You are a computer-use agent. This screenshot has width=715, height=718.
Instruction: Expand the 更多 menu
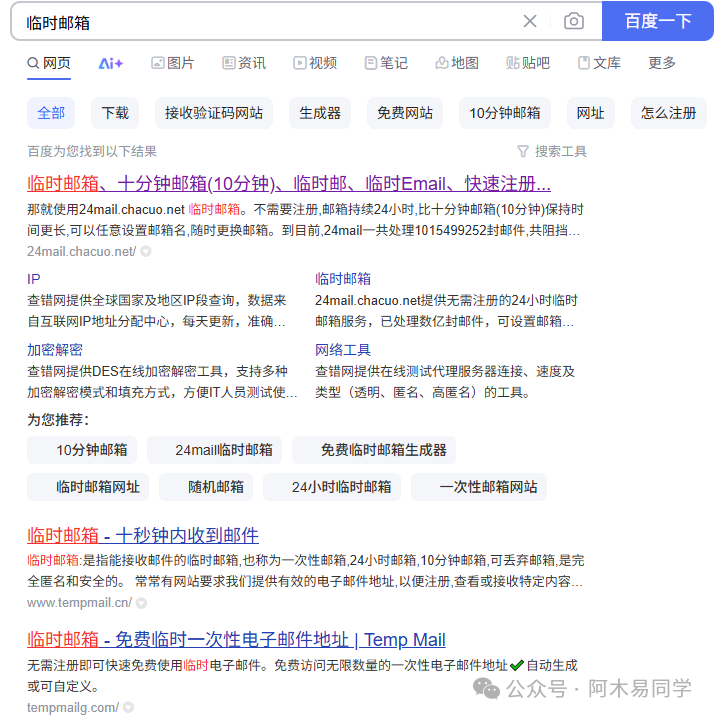(x=662, y=63)
